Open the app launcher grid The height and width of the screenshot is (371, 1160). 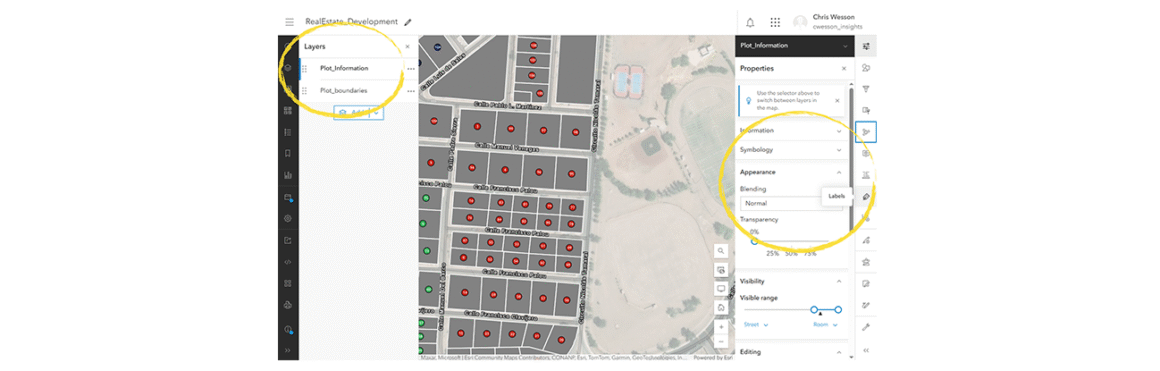(x=775, y=22)
